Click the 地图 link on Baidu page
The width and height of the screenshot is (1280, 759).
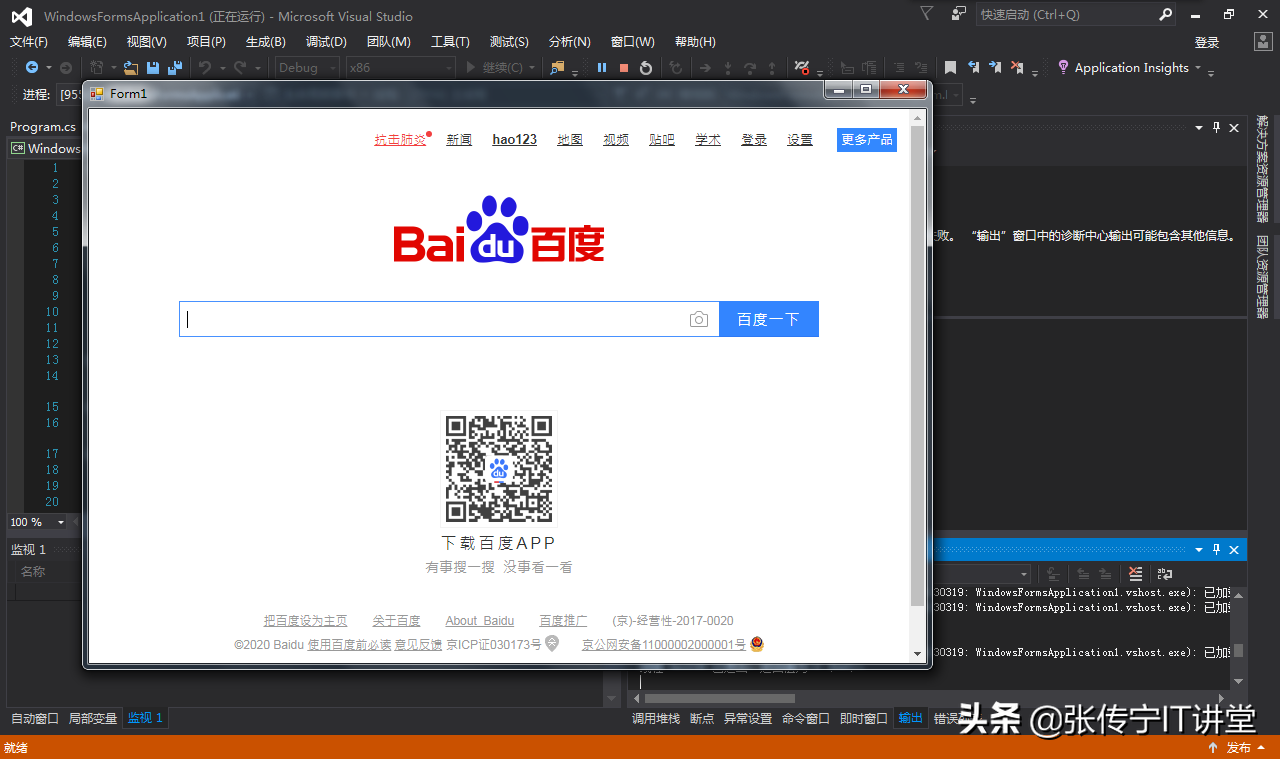point(570,140)
